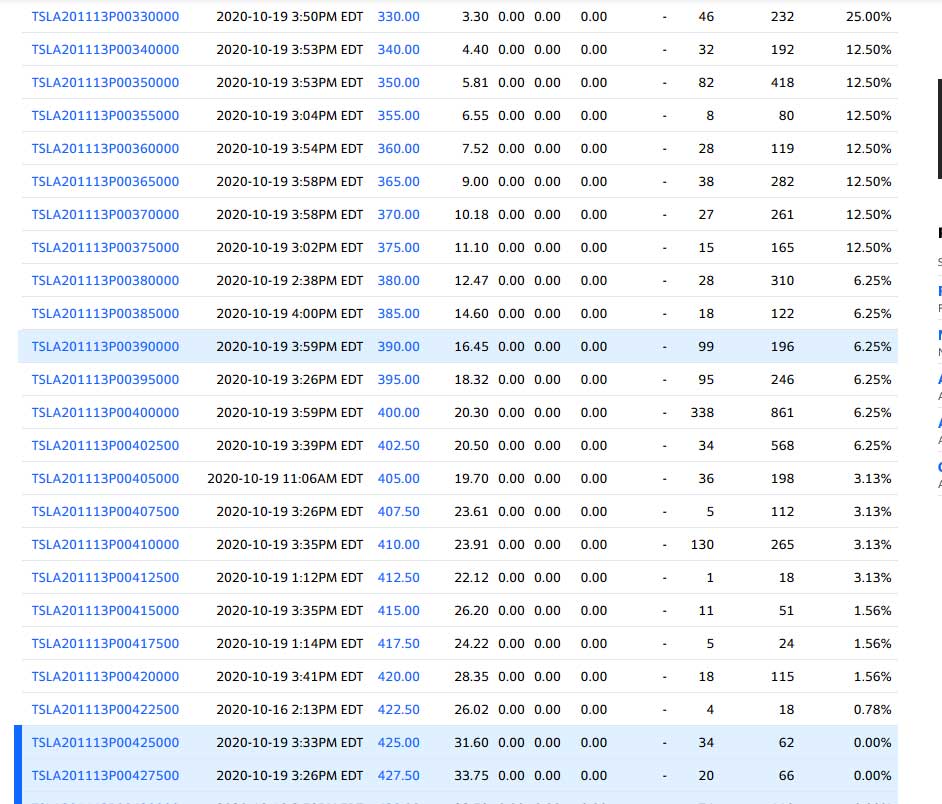
Task: Select the 415.00 strike price link
Action: tap(398, 612)
